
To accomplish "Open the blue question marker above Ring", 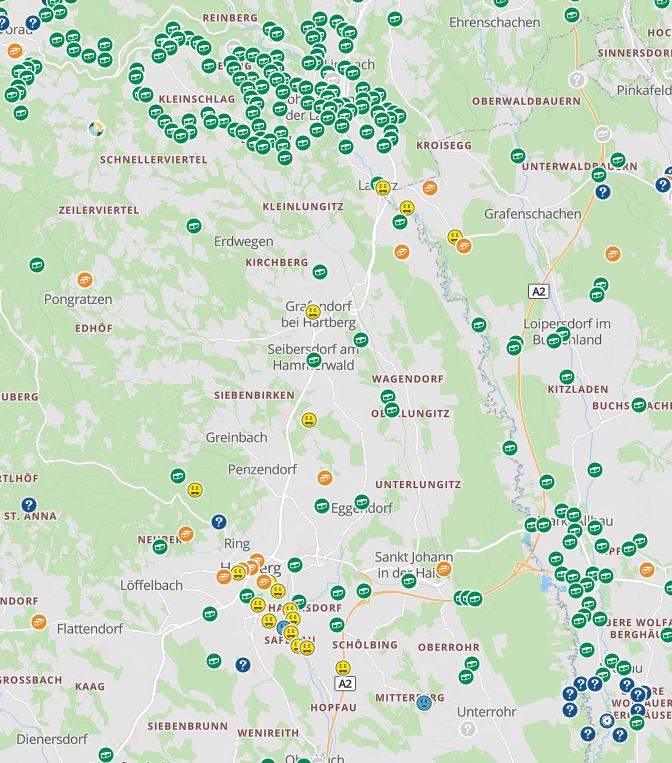I will 219,521.
